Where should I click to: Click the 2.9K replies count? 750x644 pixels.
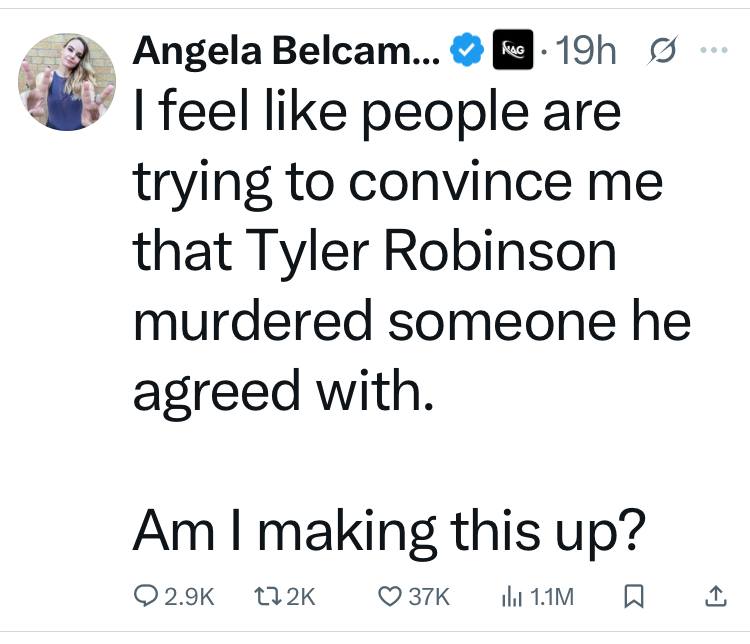tap(187, 597)
